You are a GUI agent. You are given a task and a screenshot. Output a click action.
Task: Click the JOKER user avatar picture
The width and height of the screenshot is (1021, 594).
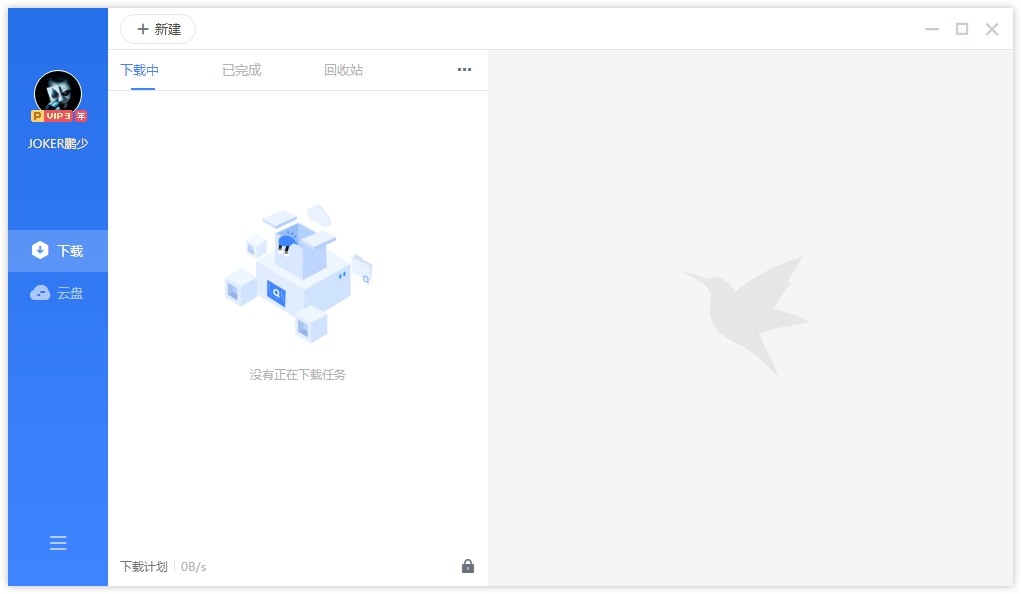[58, 93]
